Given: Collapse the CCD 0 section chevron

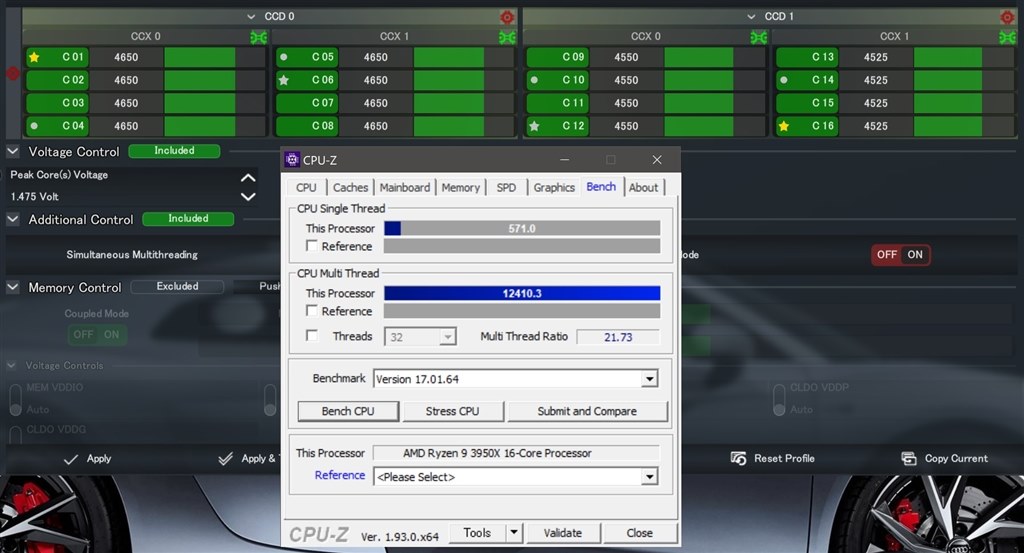Looking at the screenshot, I should [251, 16].
